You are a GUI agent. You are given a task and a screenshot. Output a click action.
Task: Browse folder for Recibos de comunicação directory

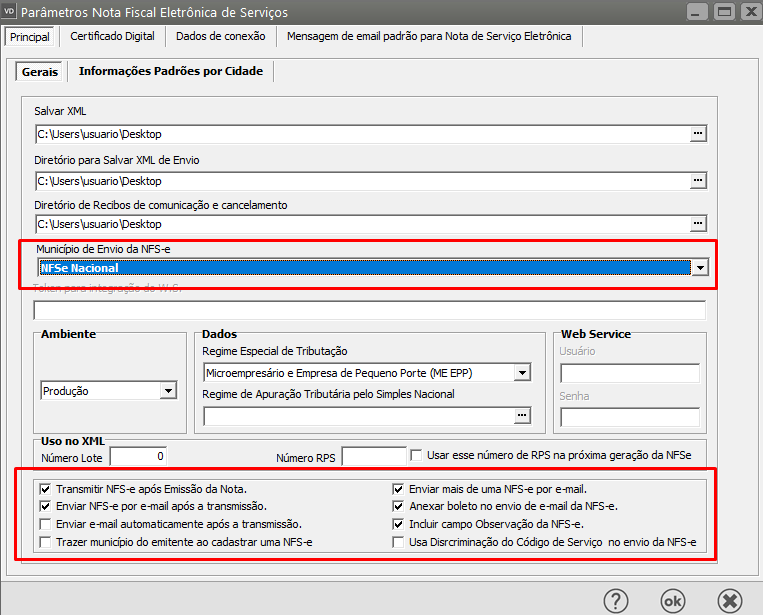pos(698,223)
